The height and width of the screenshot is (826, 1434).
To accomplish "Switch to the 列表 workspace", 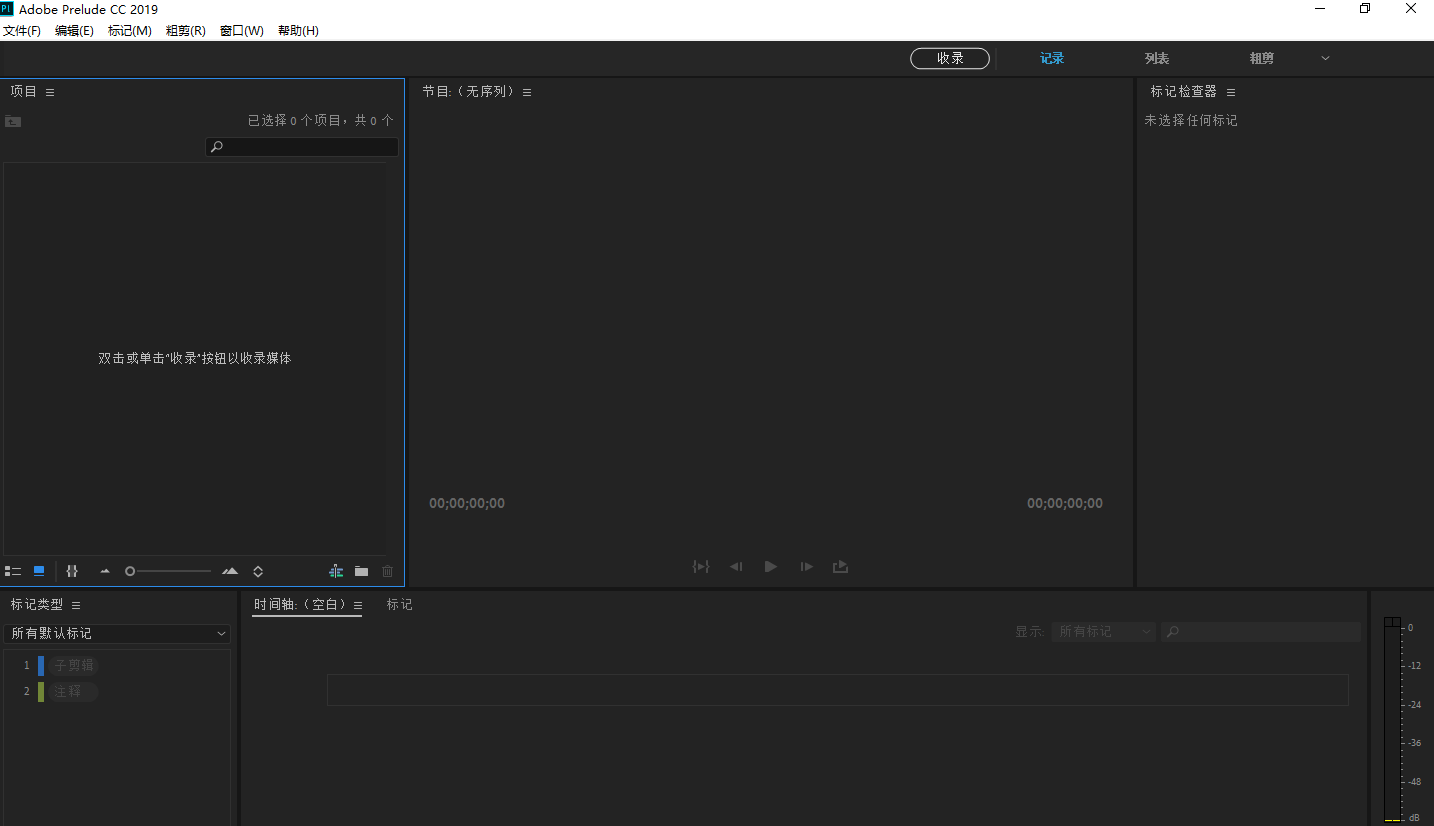I will (1156, 58).
